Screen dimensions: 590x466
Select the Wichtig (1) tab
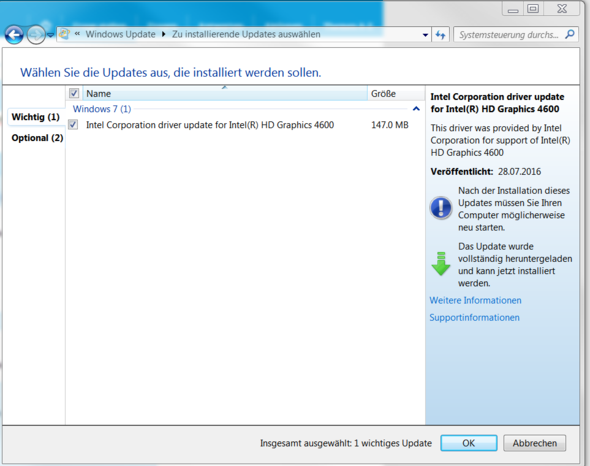36,117
